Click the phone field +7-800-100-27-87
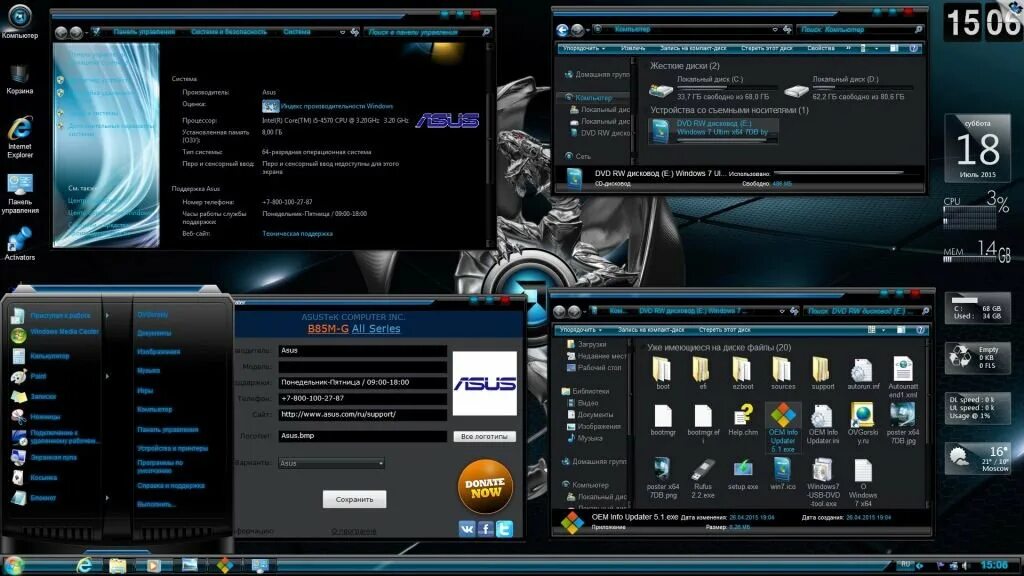The width and height of the screenshot is (1024, 576). click(x=362, y=398)
